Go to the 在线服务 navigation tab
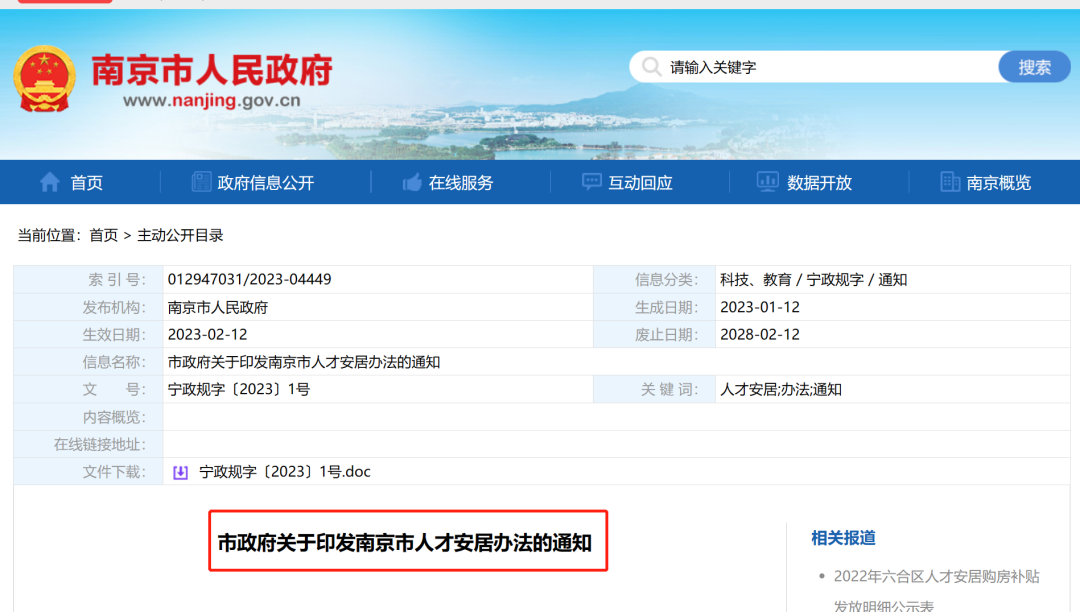Screen dimensions: 1080x612 (x=461, y=183)
